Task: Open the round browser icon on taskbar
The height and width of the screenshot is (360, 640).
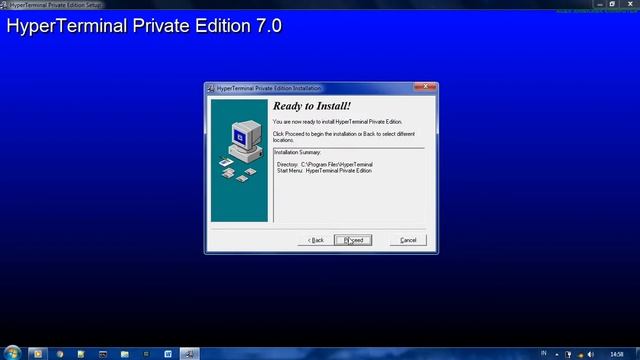Action: tap(60, 354)
